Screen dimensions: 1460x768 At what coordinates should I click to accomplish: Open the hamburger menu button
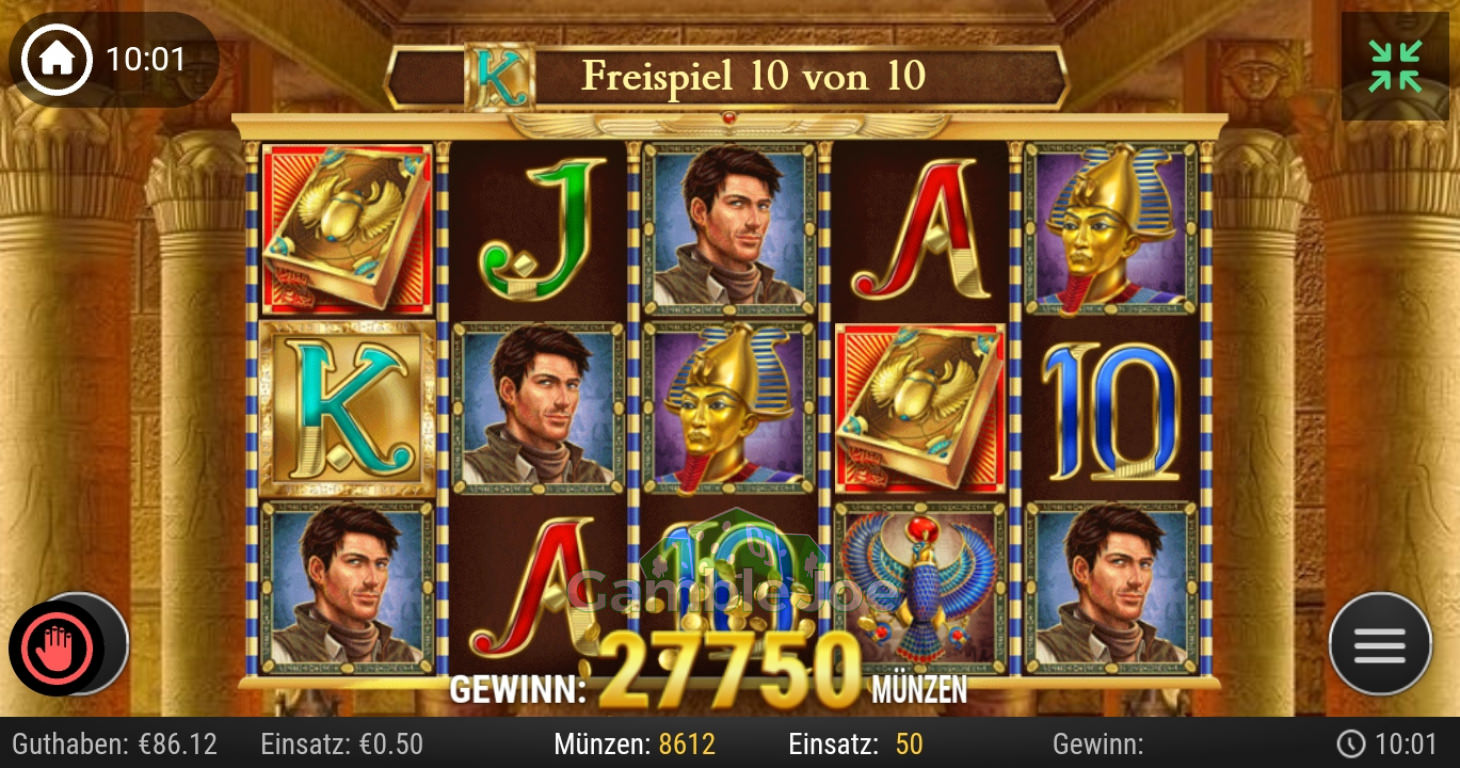click(1380, 643)
